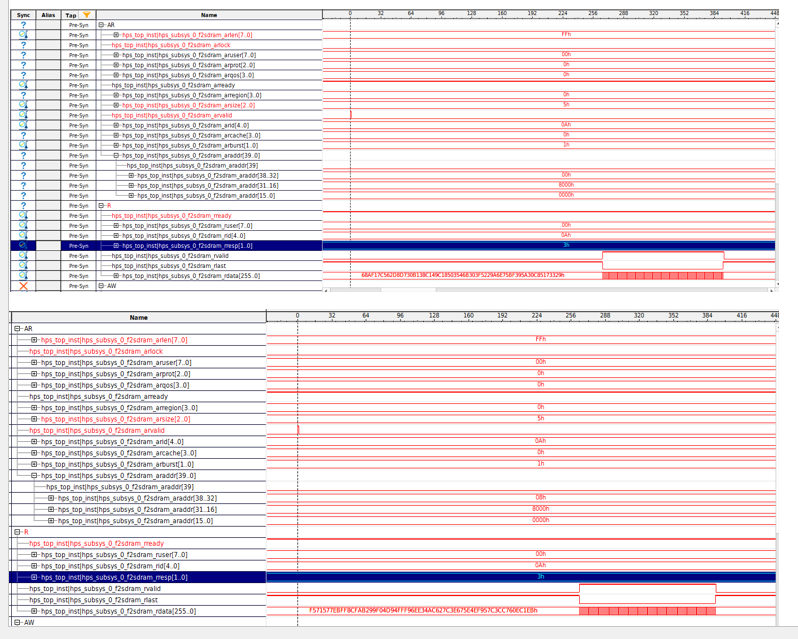Click the orange filter icon in the Tap header
798x639 pixels.
pos(87,15)
